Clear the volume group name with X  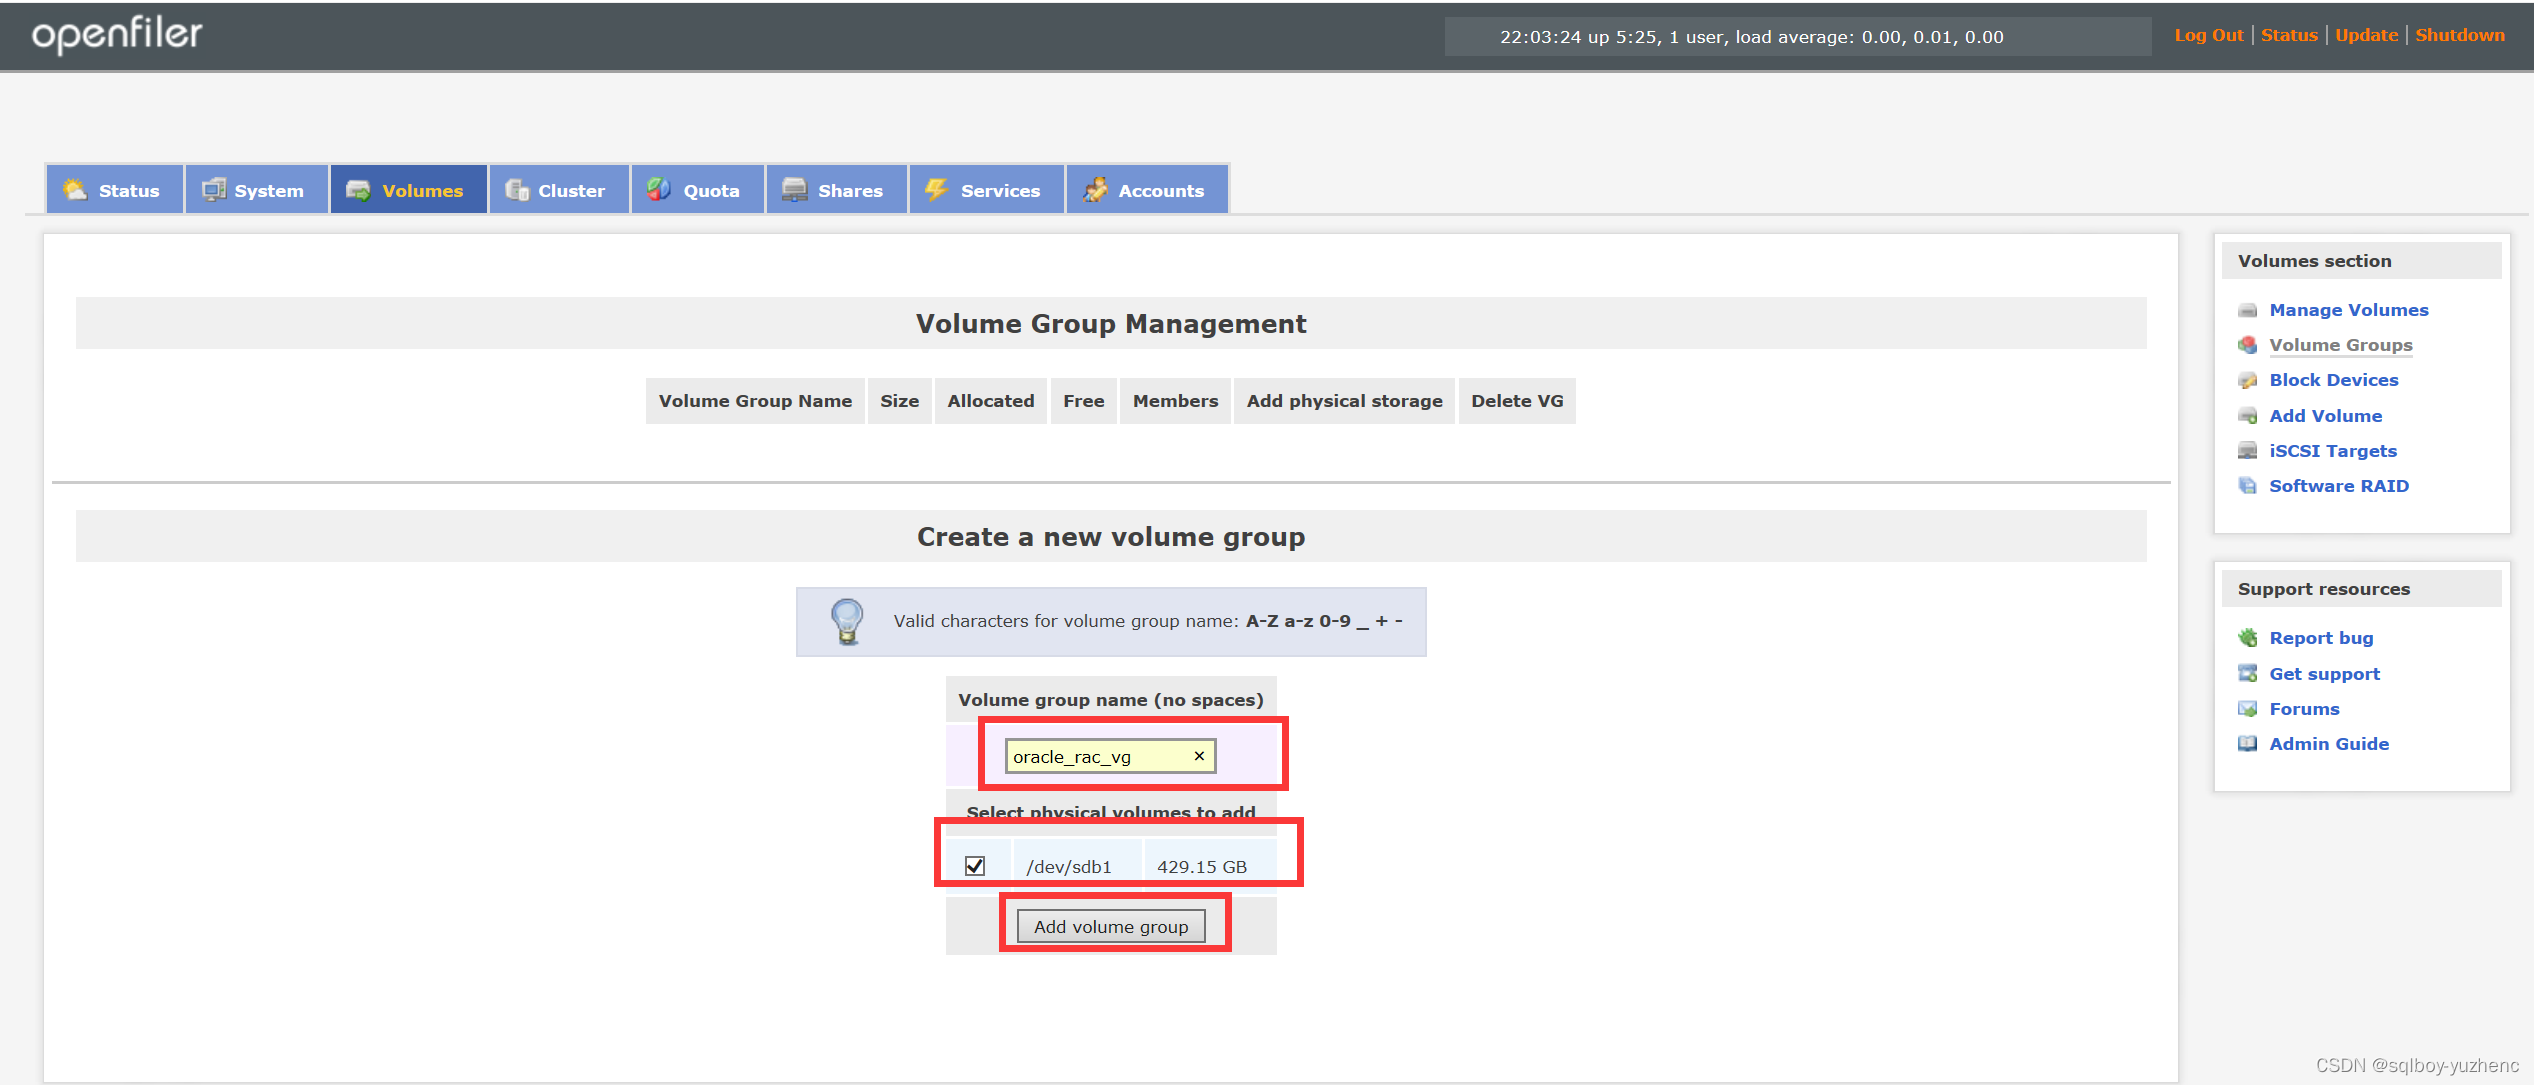(1199, 756)
